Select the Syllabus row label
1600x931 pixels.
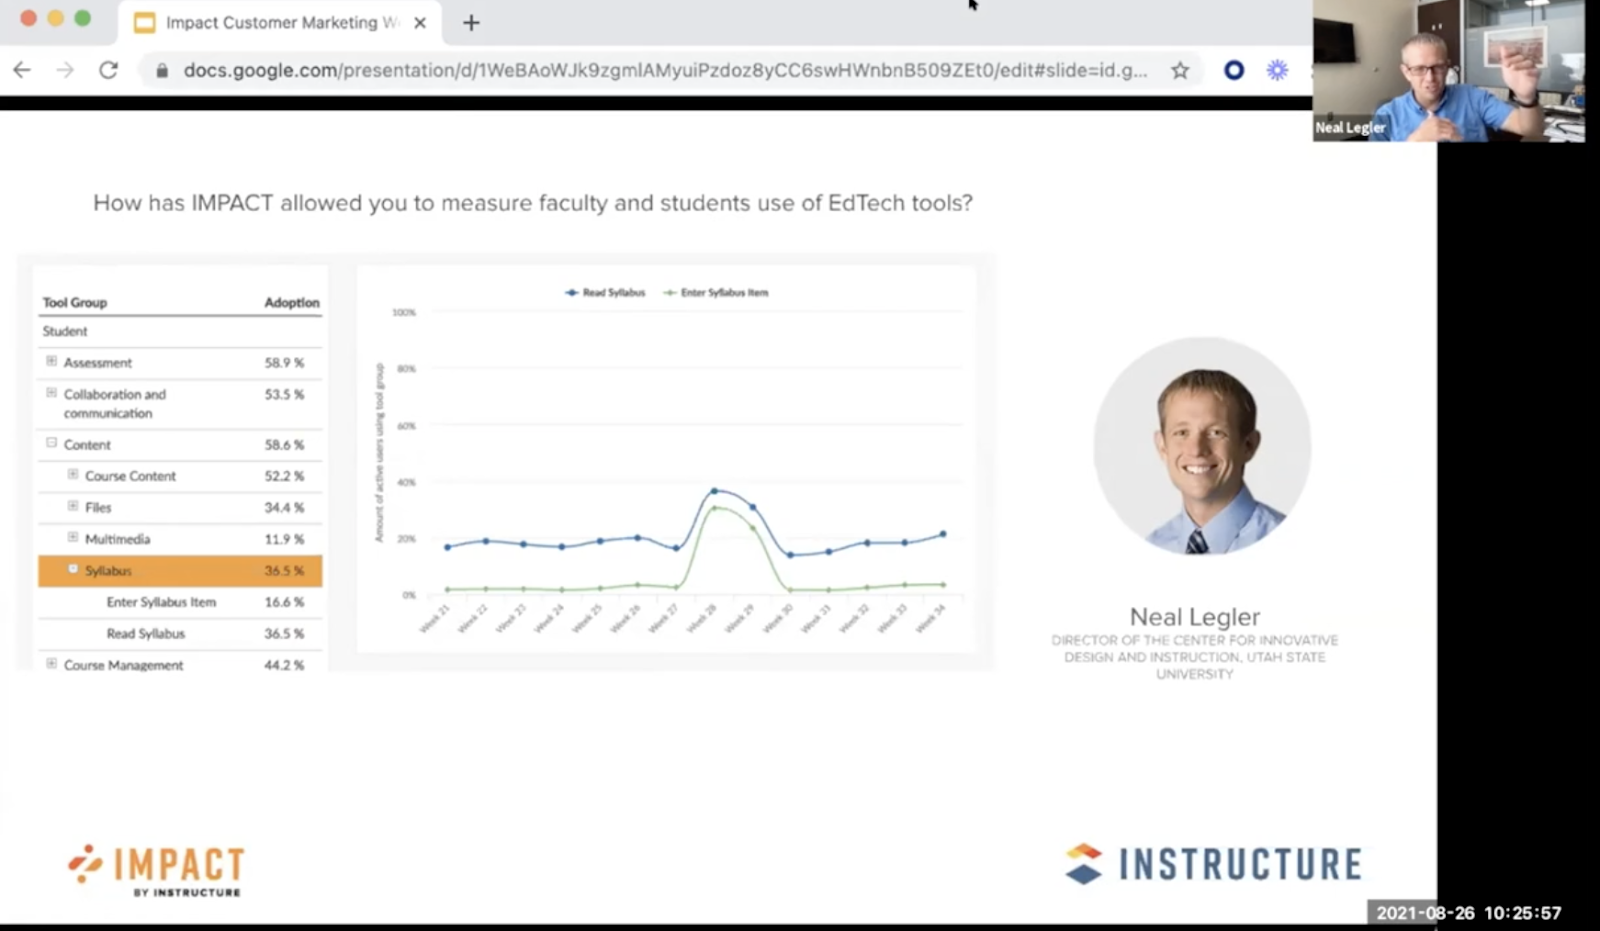point(108,571)
